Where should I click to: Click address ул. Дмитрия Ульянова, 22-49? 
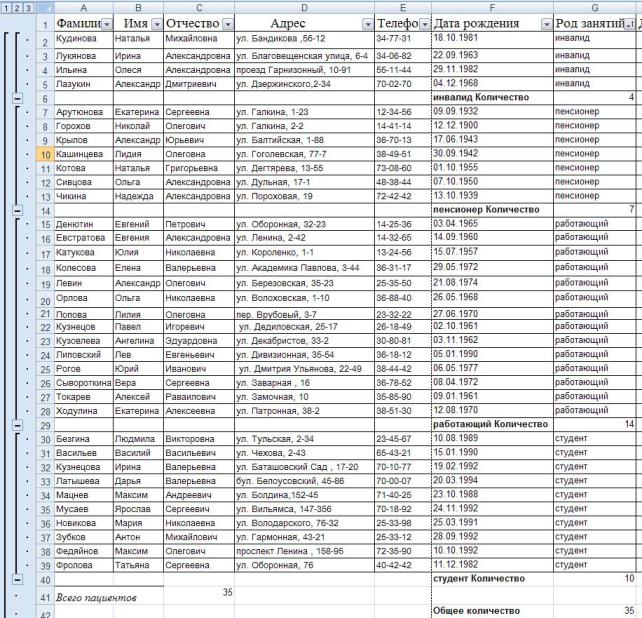(300, 369)
